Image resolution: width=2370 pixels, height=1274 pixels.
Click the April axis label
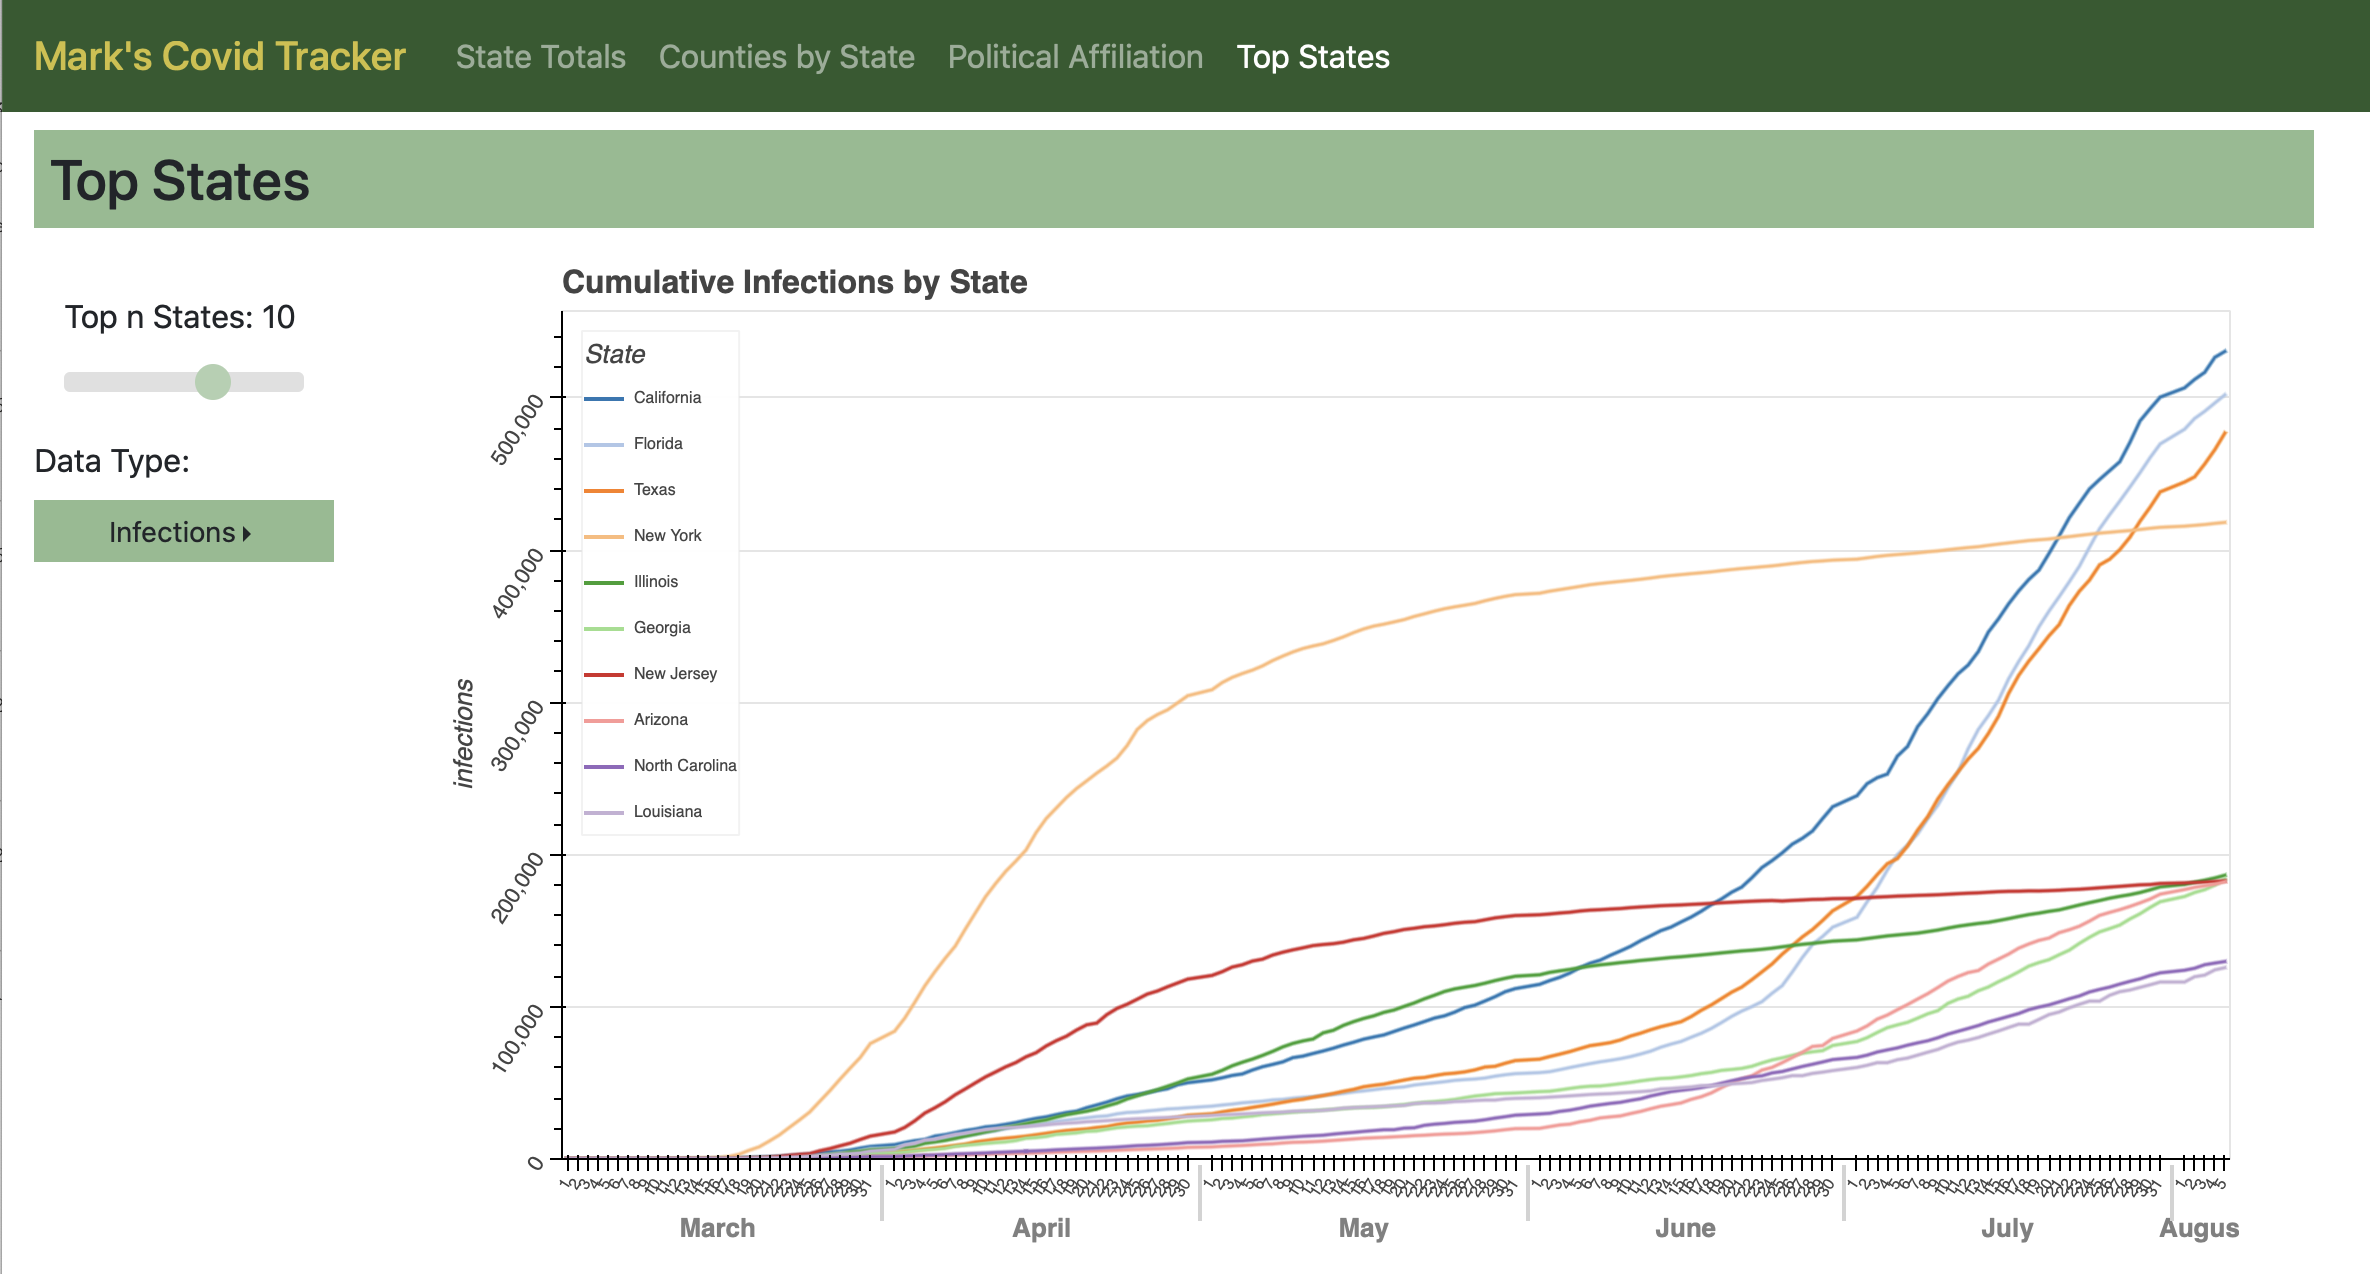(x=1041, y=1228)
